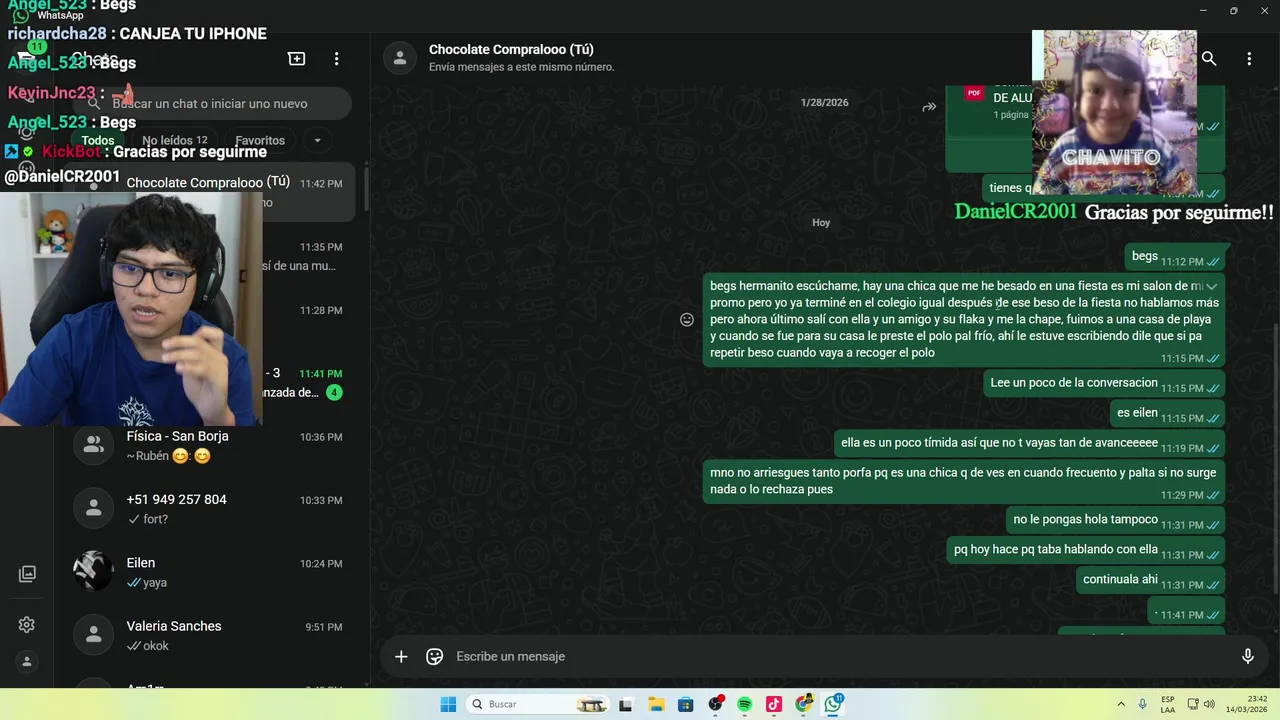
Task: Click the "1/28/2026" date label
Action: [824, 103]
